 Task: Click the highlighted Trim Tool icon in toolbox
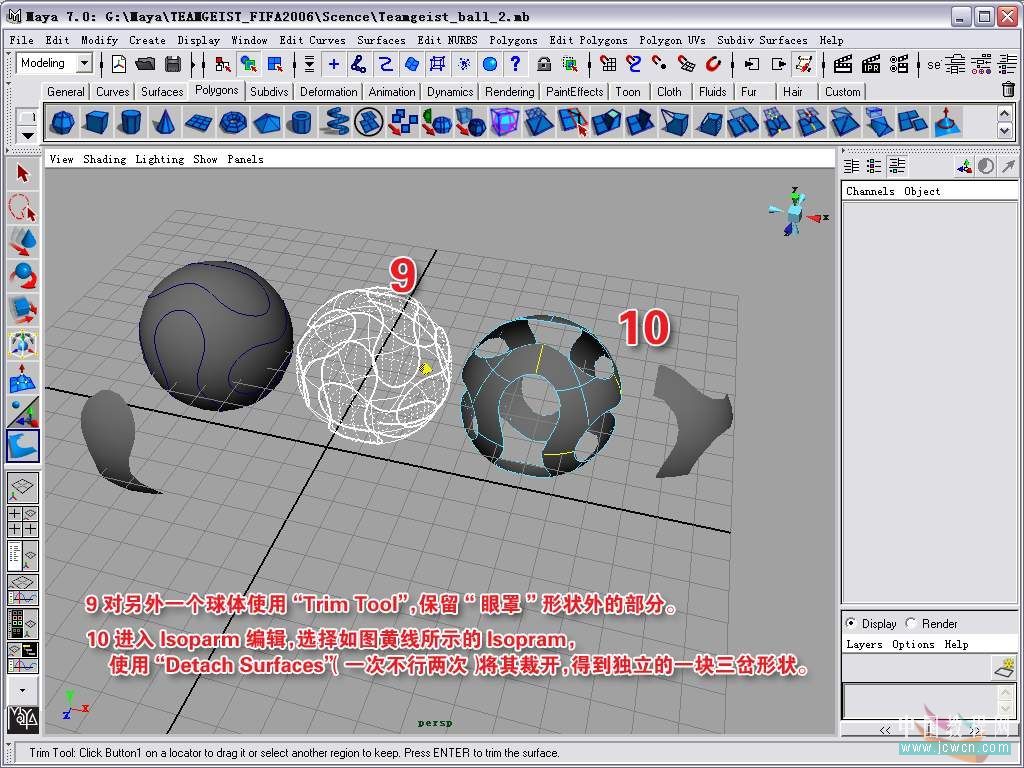pos(23,446)
